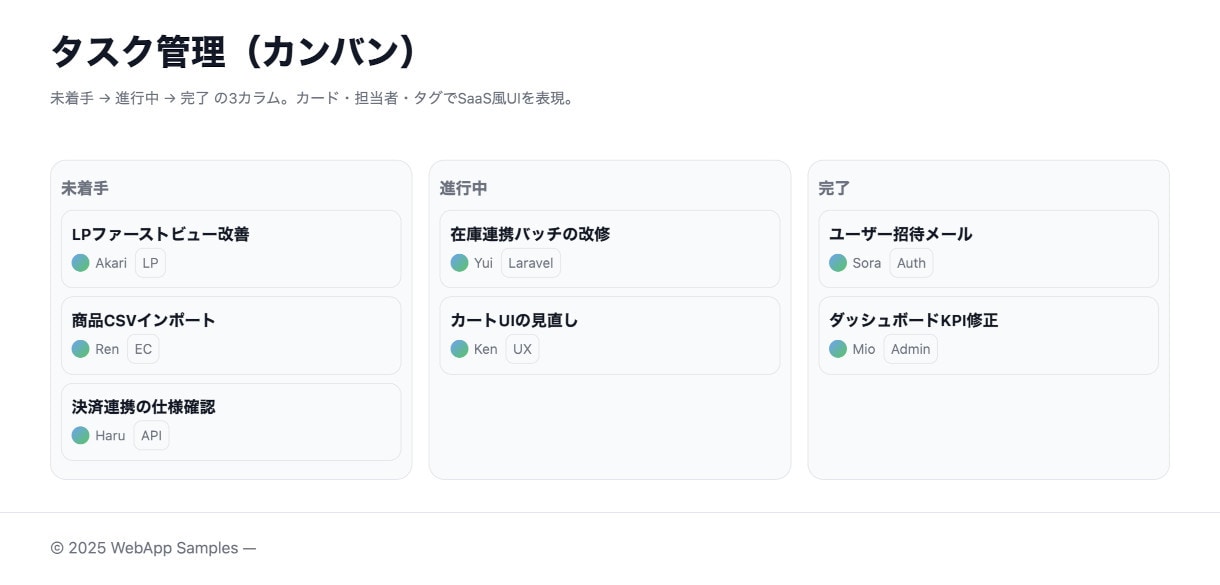Viewport: 1220px width, 585px height.
Task: Select the Laravel tag badge
Action: tap(531, 263)
